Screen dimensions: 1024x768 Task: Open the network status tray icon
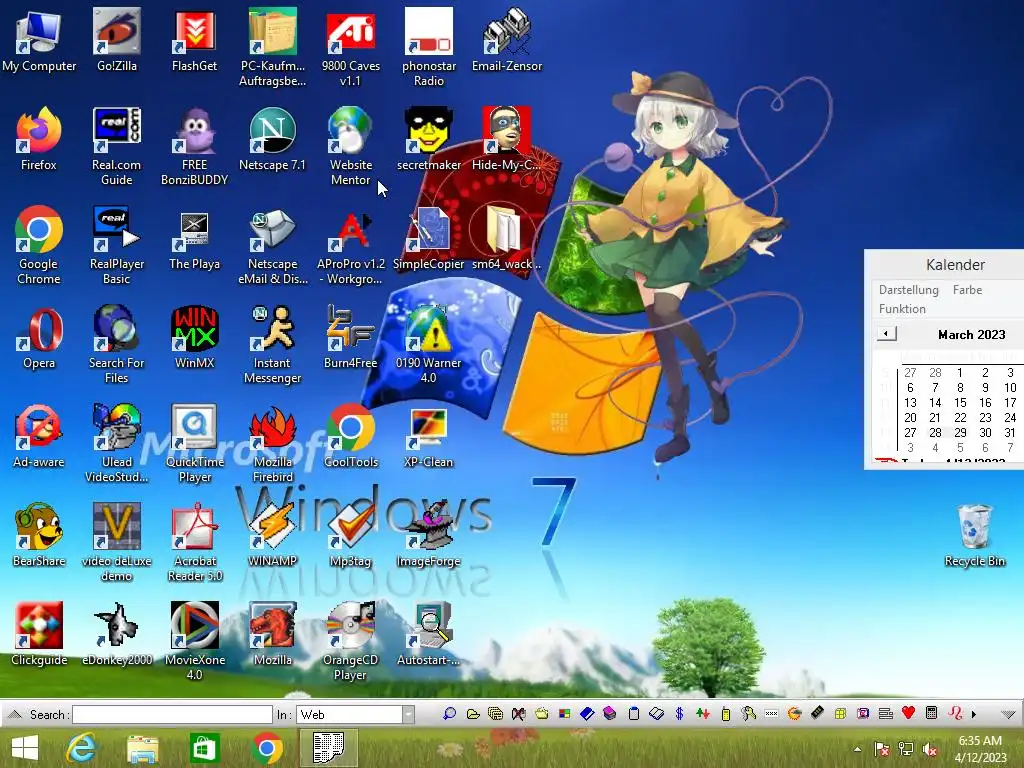pyautogui.click(x=906, y=749)
